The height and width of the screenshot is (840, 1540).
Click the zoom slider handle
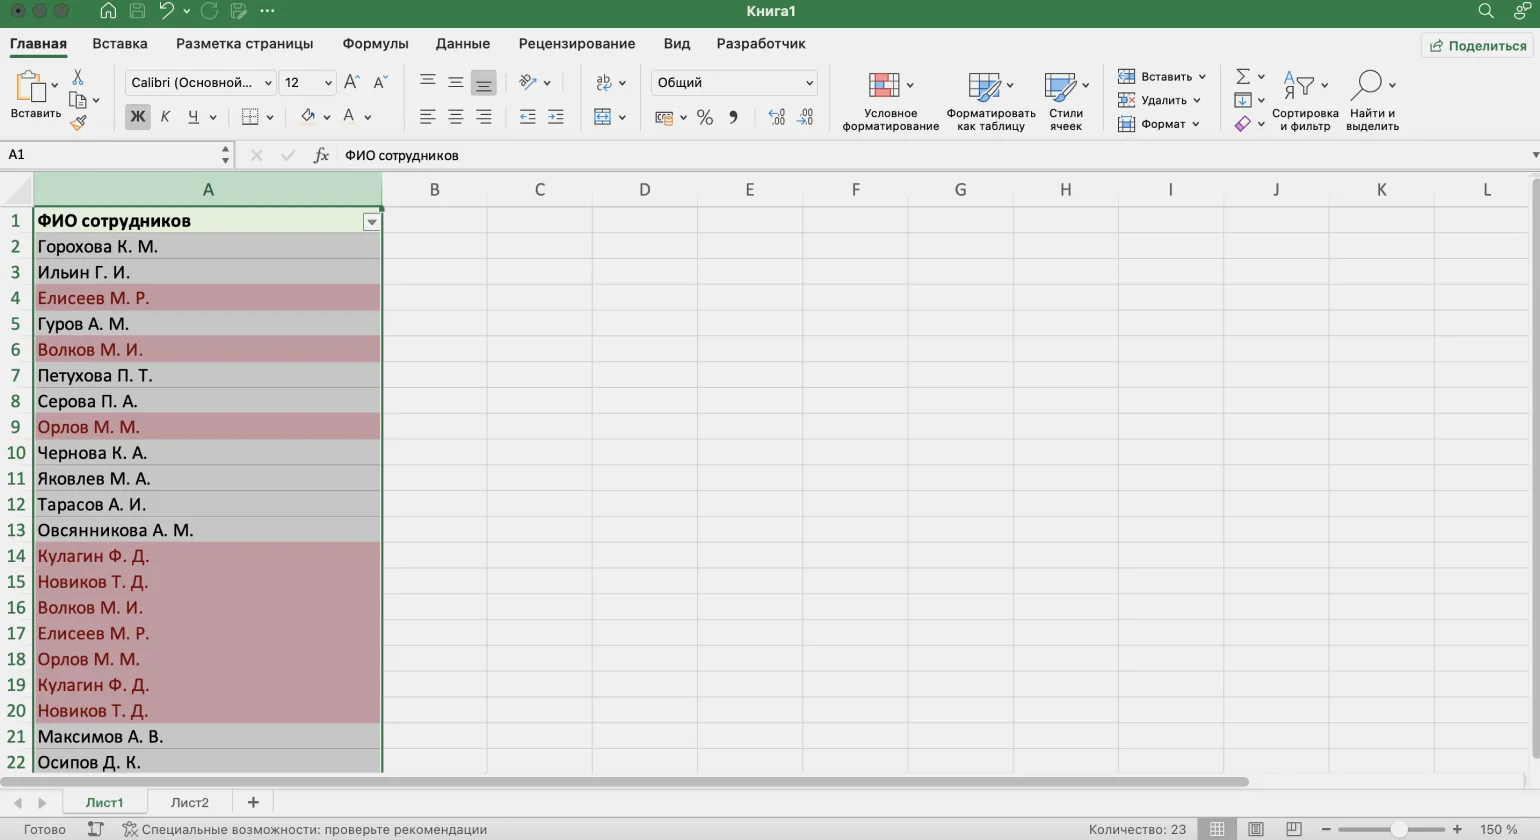(1398, 829)
